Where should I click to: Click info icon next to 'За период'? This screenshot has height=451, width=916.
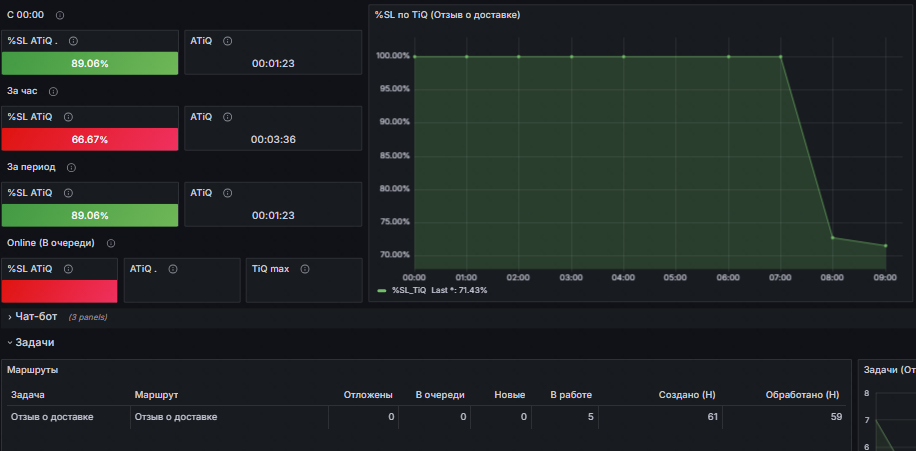pos(71,168)
